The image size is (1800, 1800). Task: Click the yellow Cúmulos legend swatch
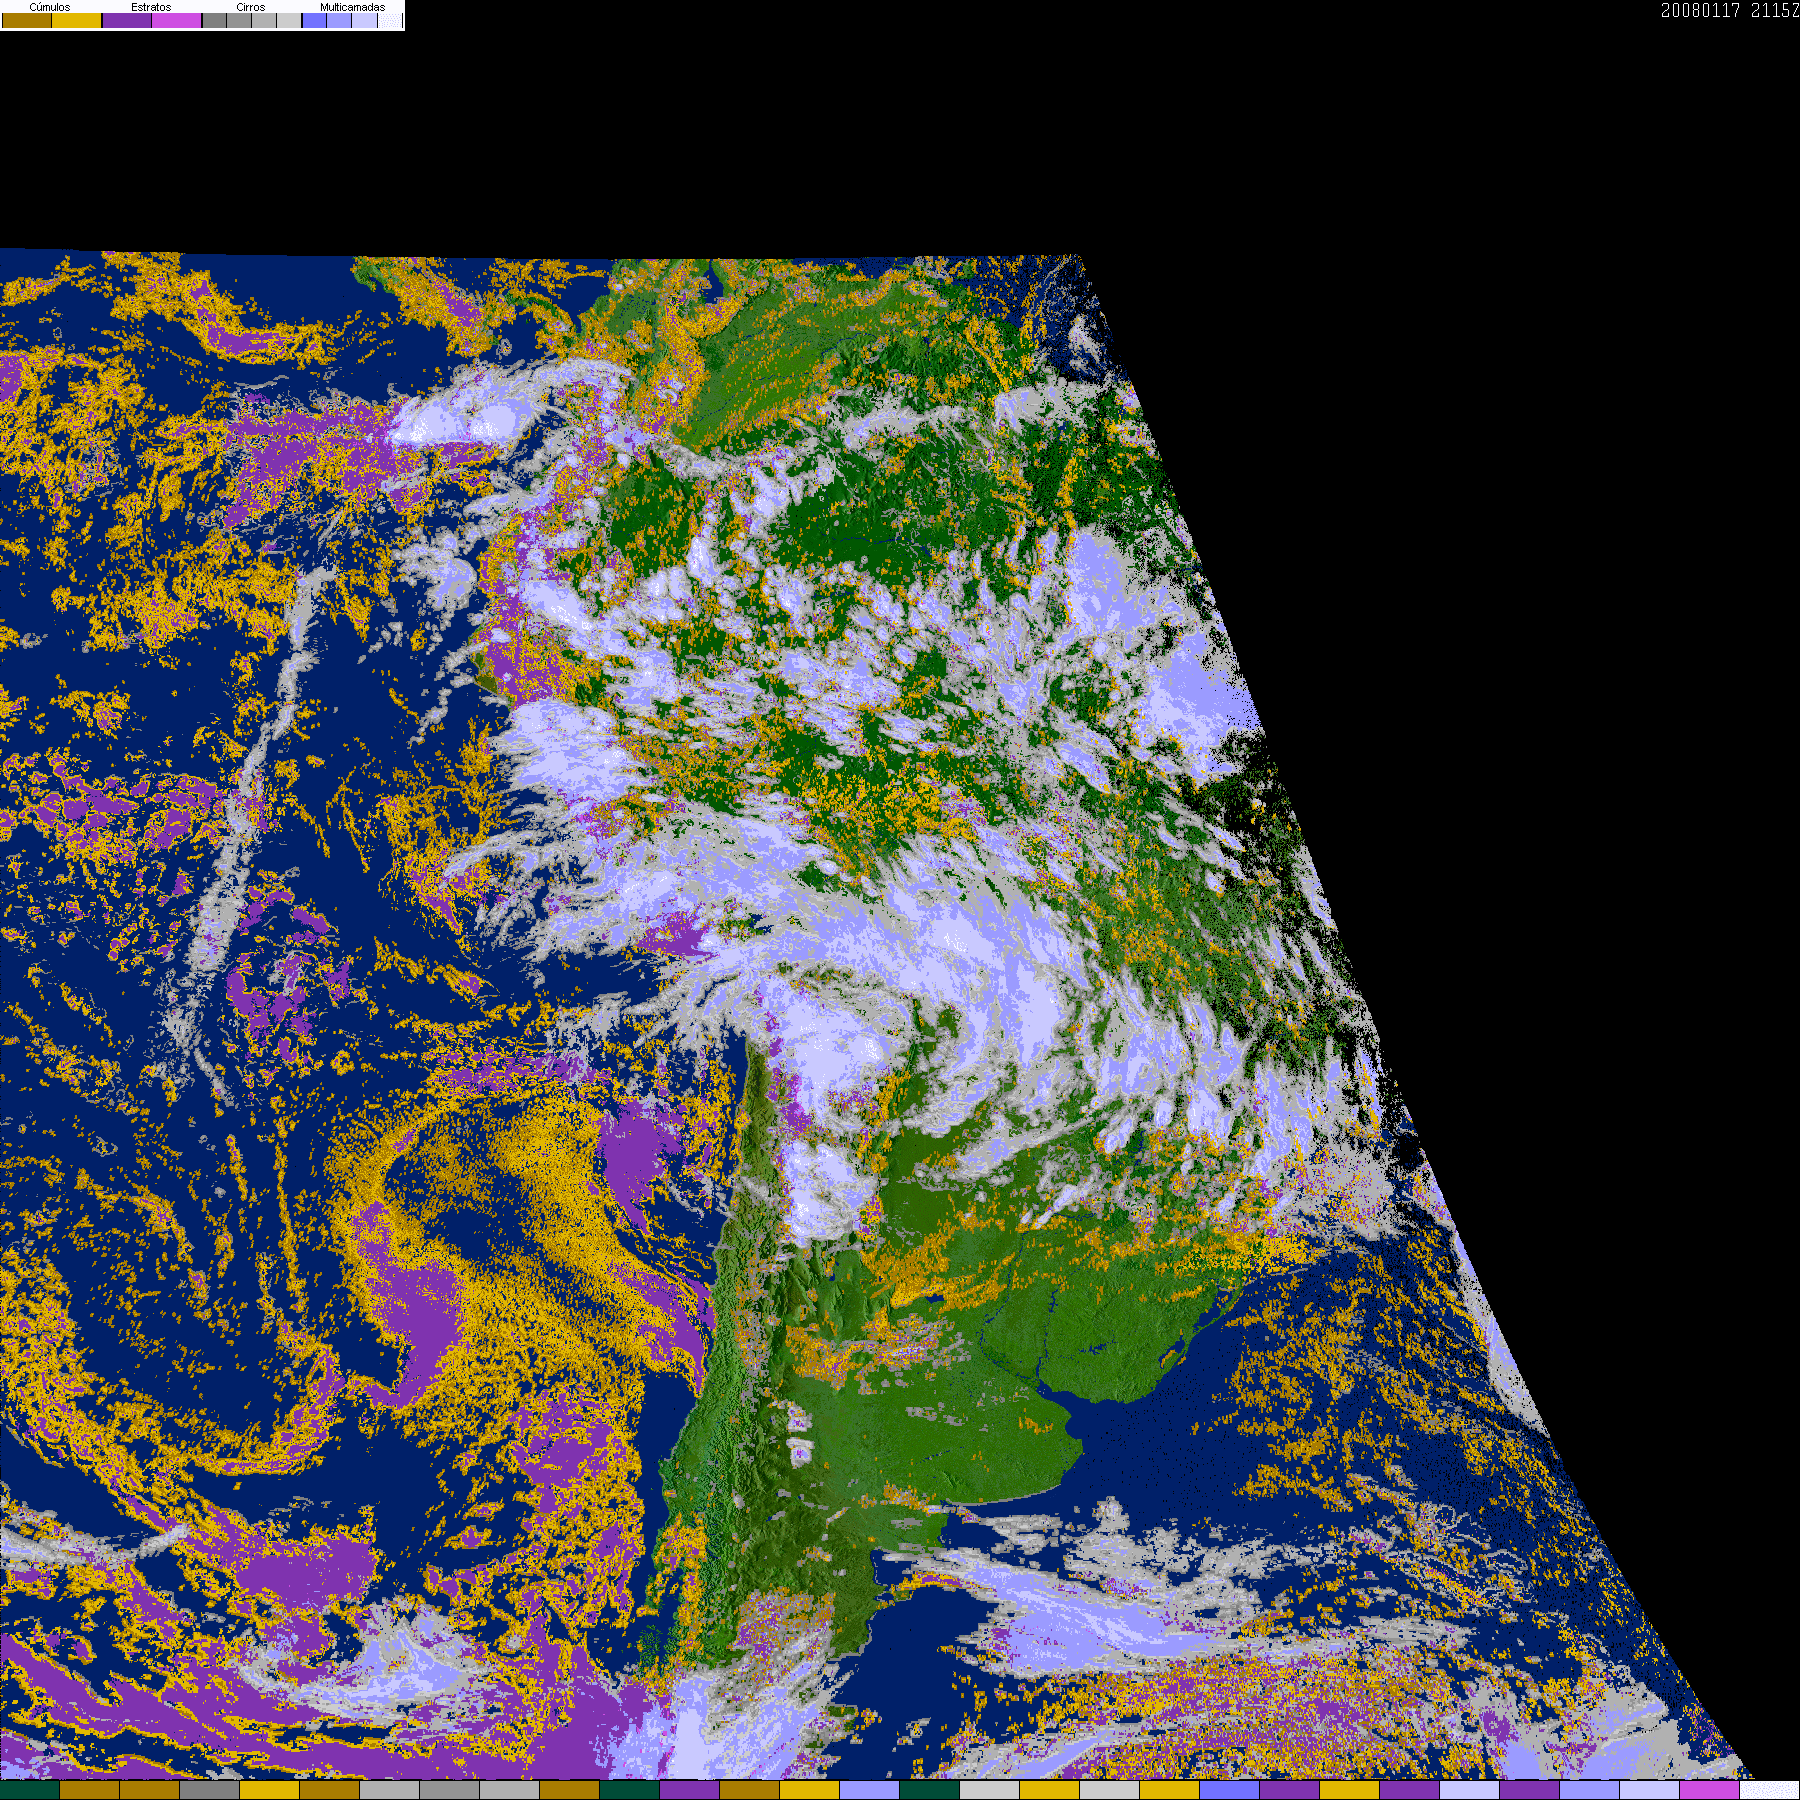click(76, 20)
